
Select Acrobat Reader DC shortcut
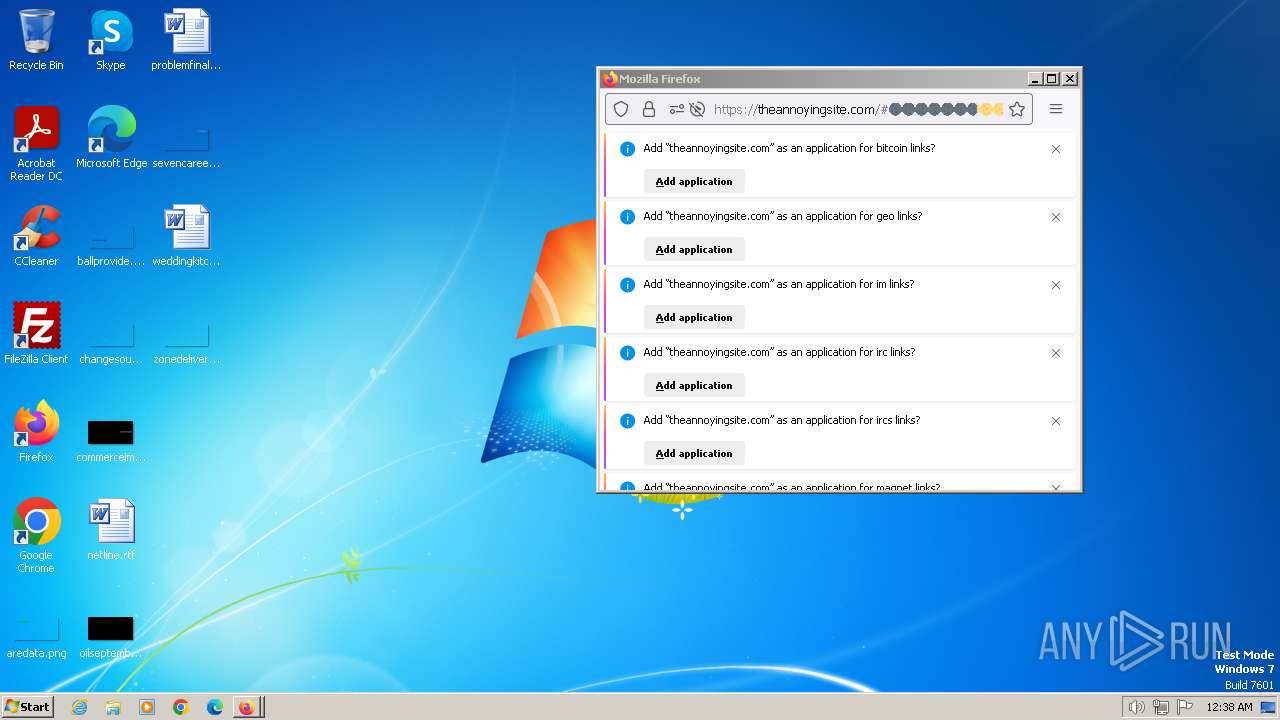[x=36, y=144]
